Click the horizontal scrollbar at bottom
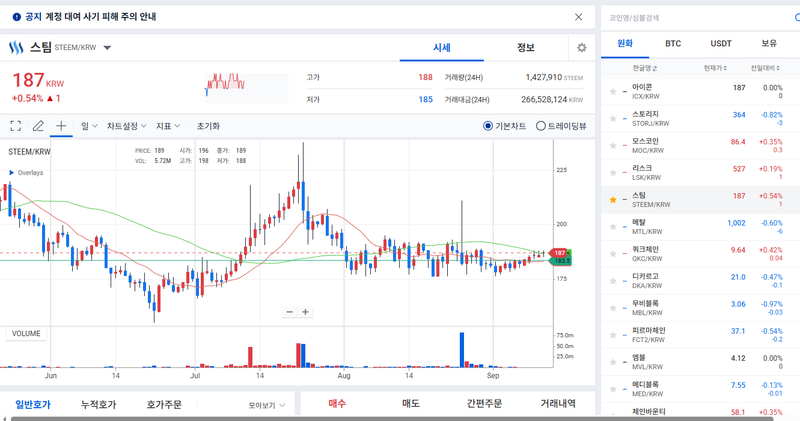 [x=393, y=418]
